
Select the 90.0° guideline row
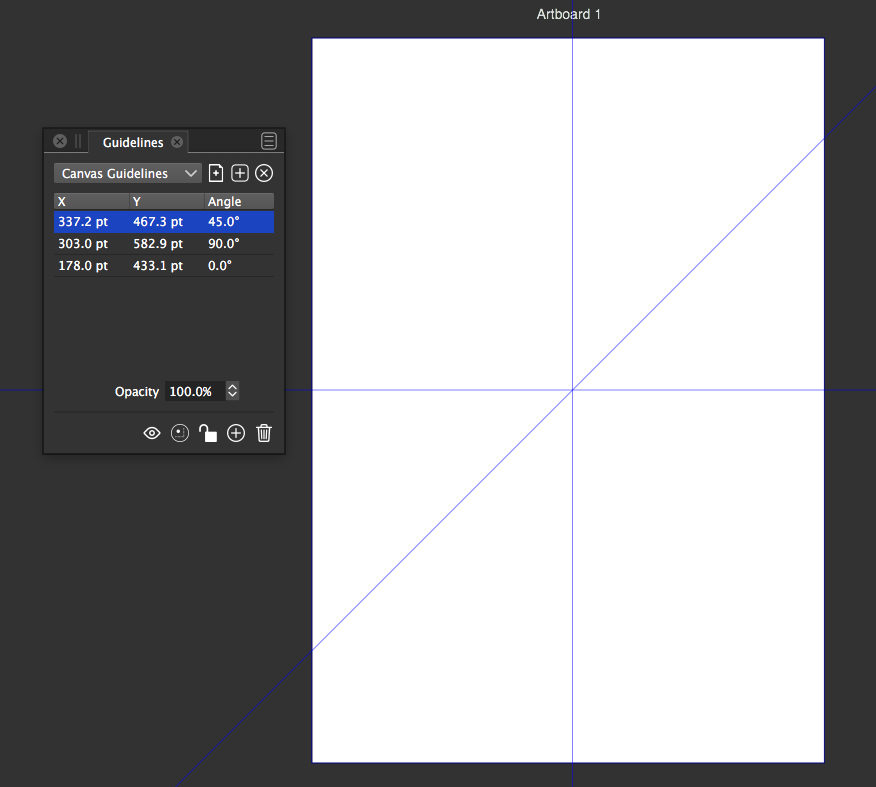click(163, 244)
